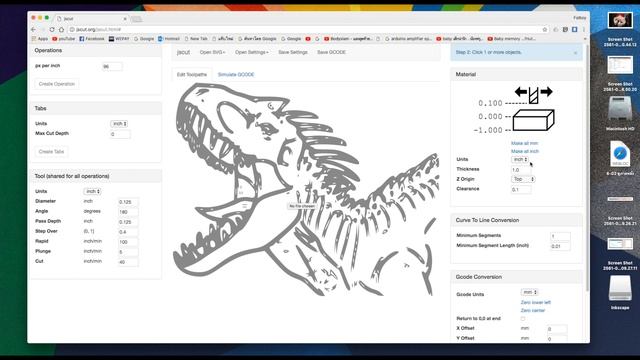Click the Rapid speed input
The height and width of the screenshot is (360, 640).
128,242
